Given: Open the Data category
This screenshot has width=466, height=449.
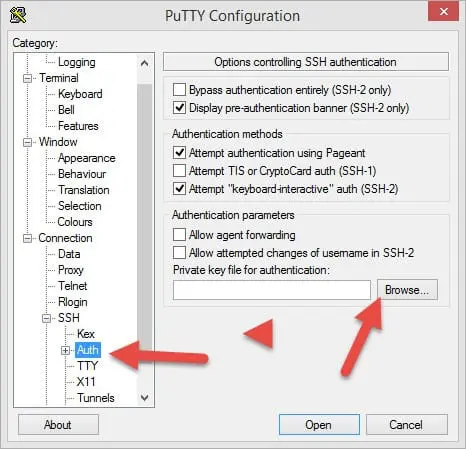Looking at the screenshot, I should point(69,254).
